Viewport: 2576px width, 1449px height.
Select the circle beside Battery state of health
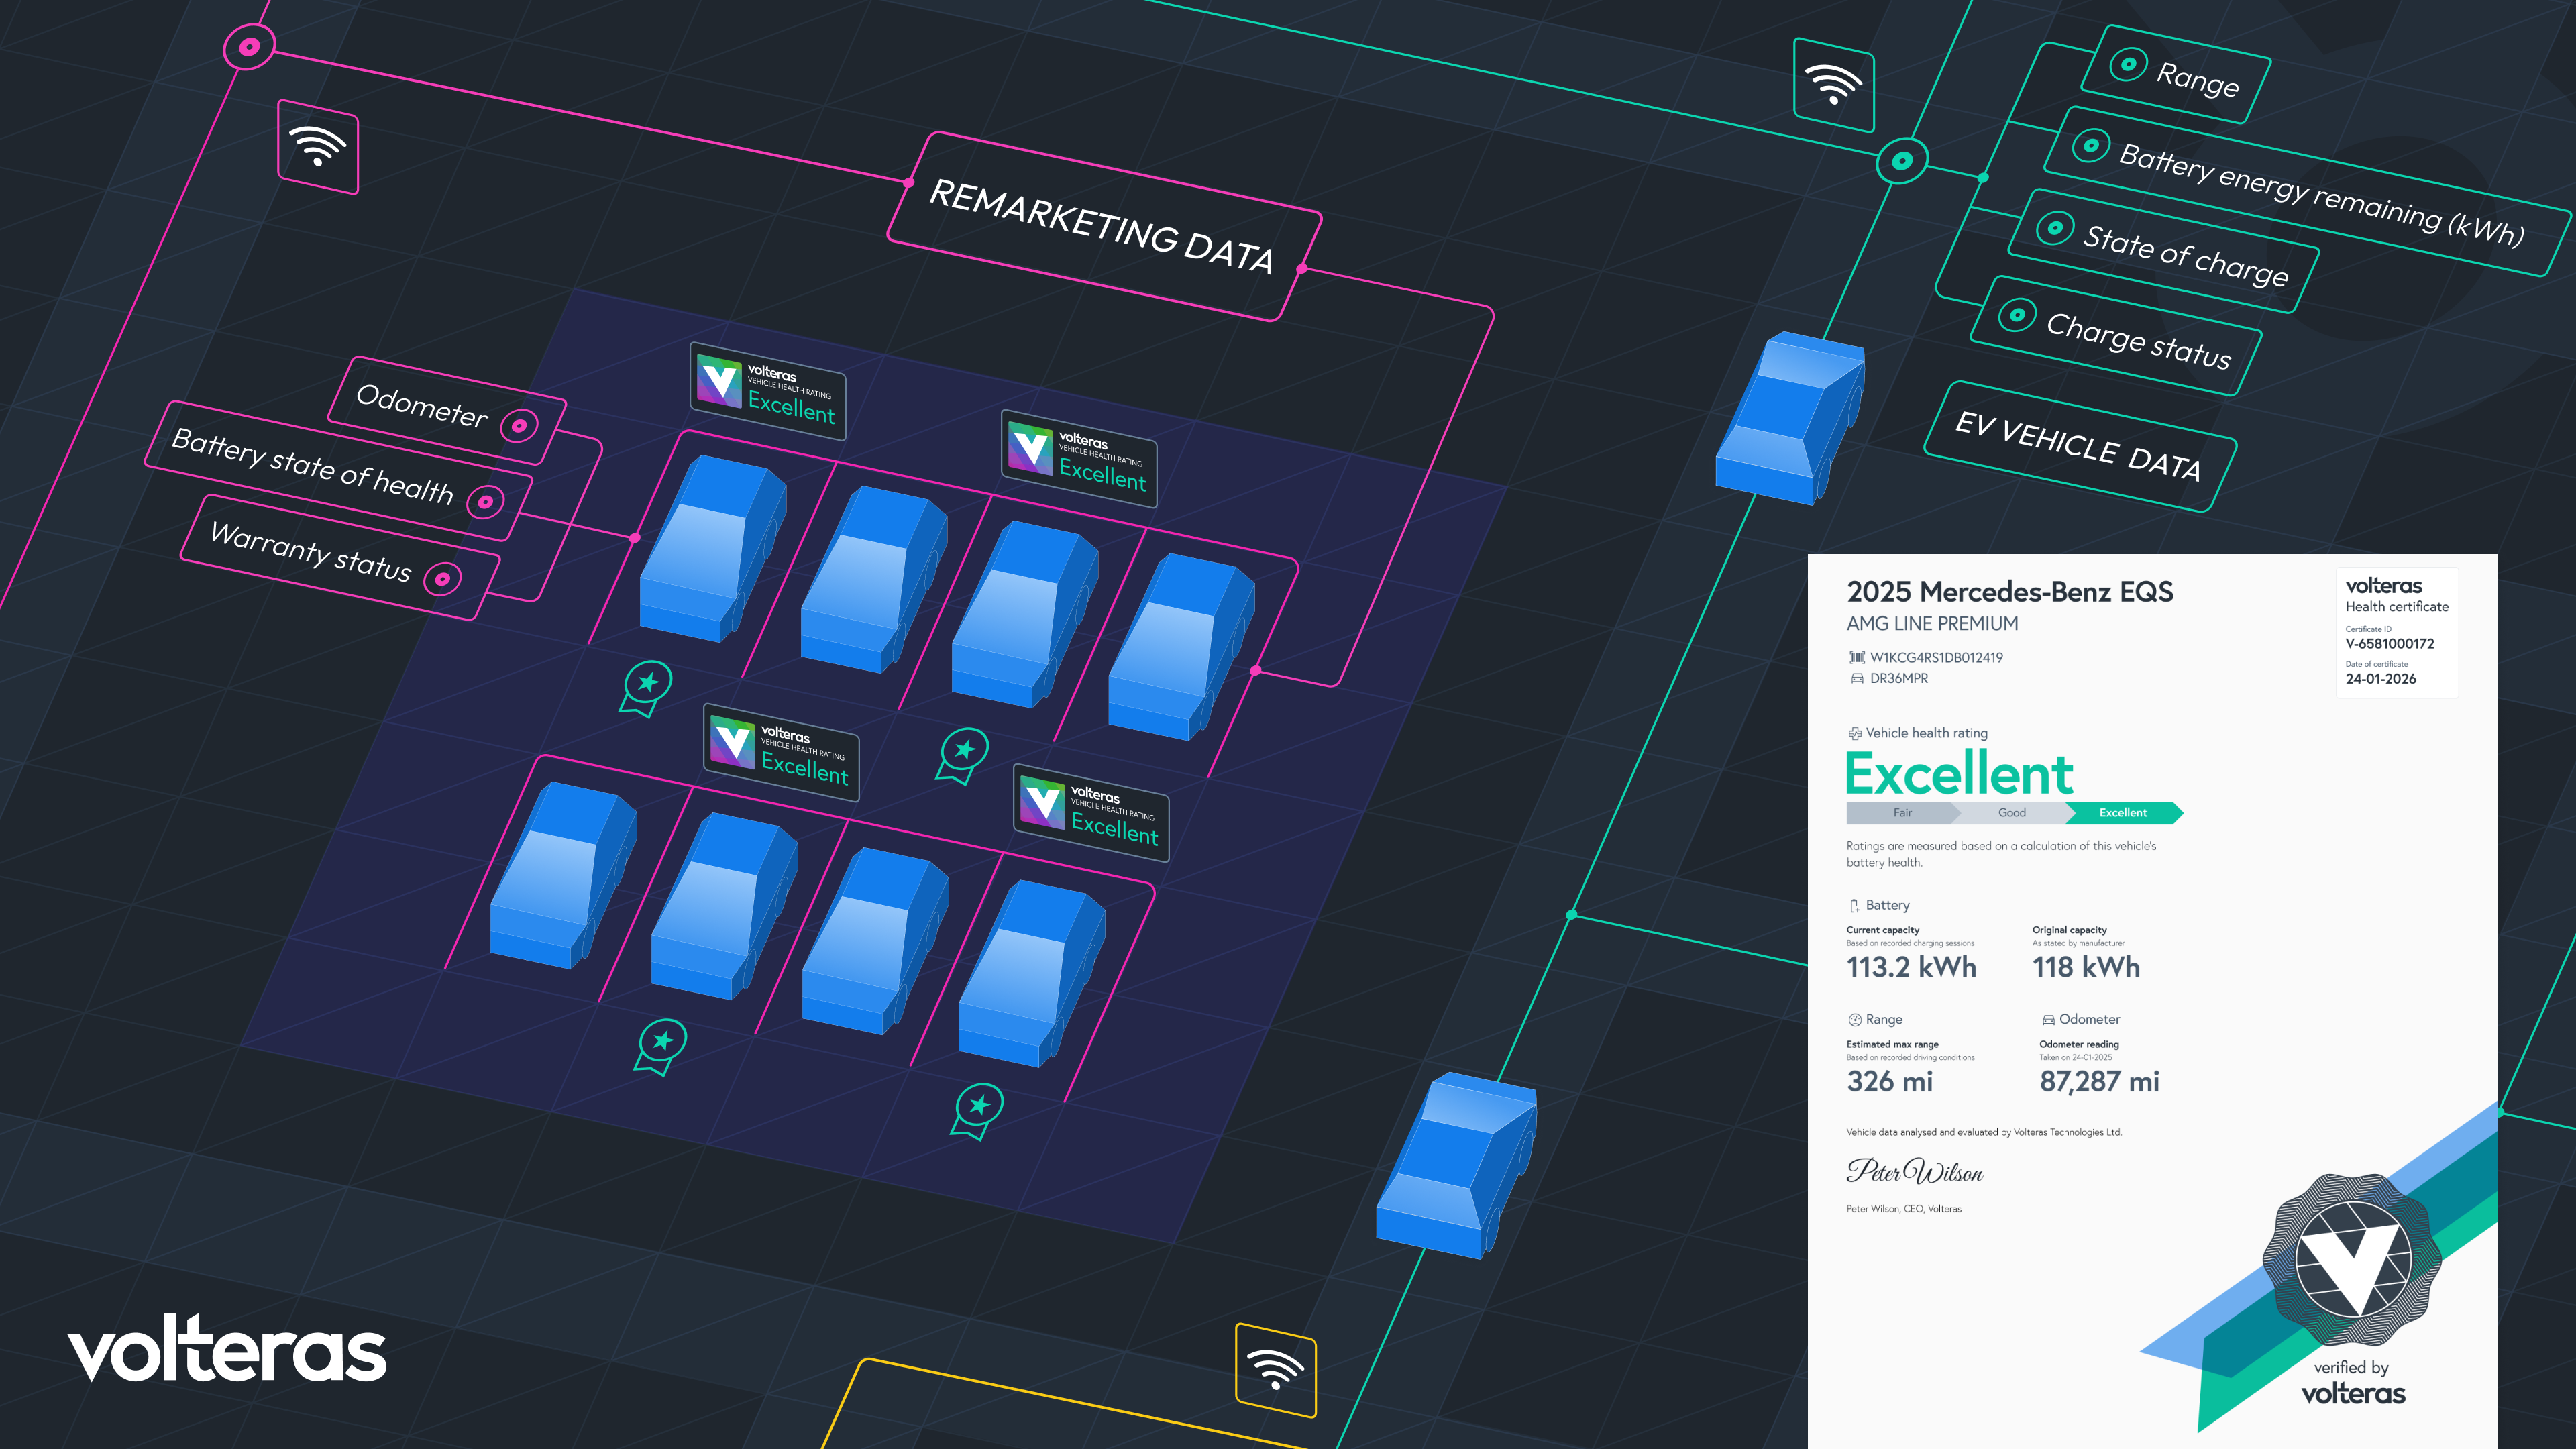coord(485,502)
